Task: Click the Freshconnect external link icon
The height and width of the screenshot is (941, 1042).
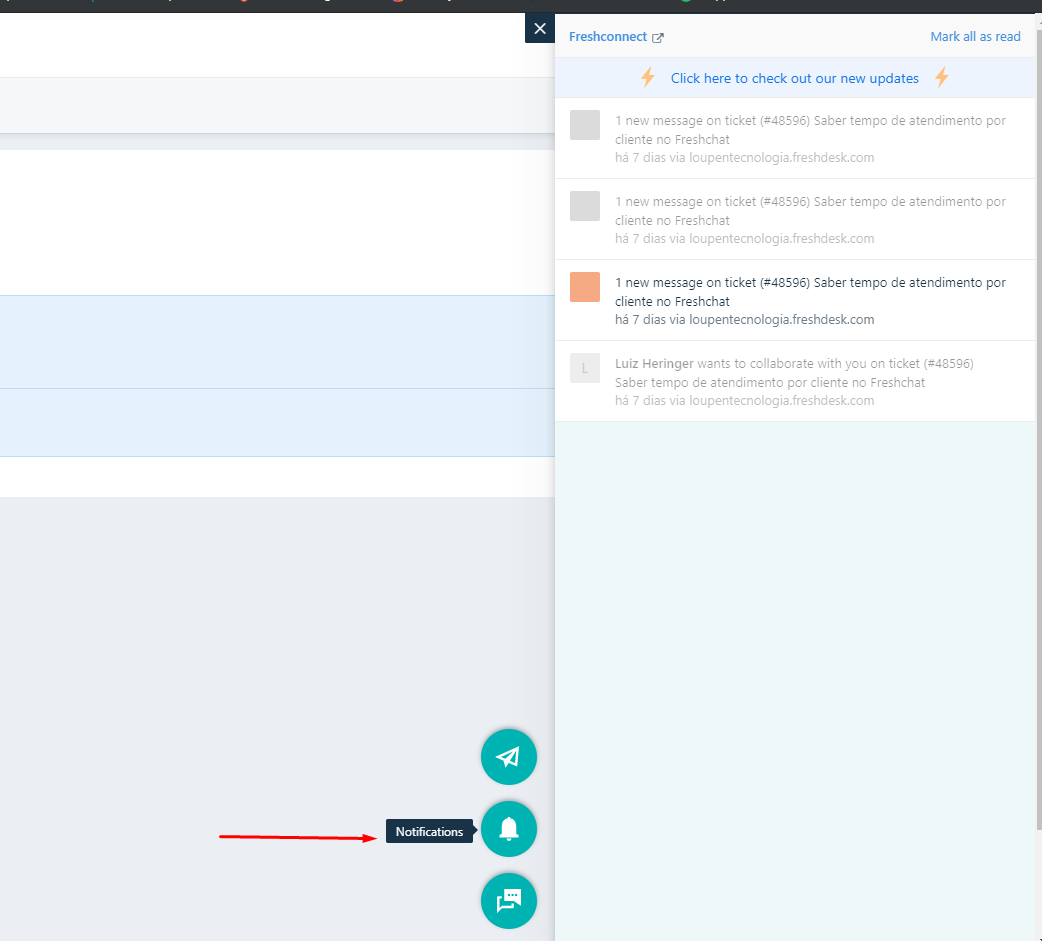Action: (657, 38)
